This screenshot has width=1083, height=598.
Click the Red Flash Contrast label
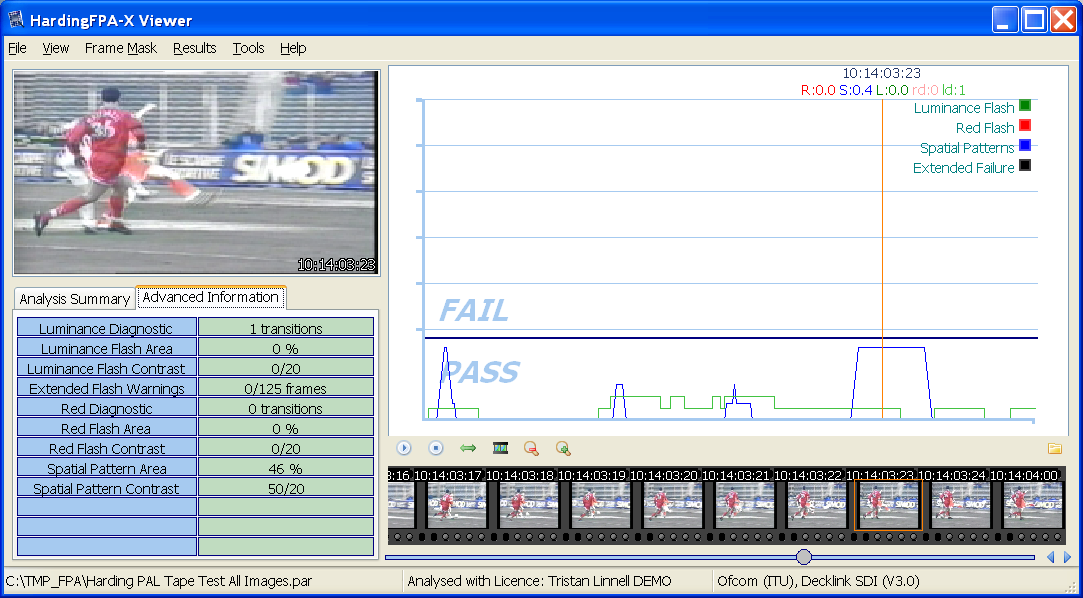pos(106,449)
